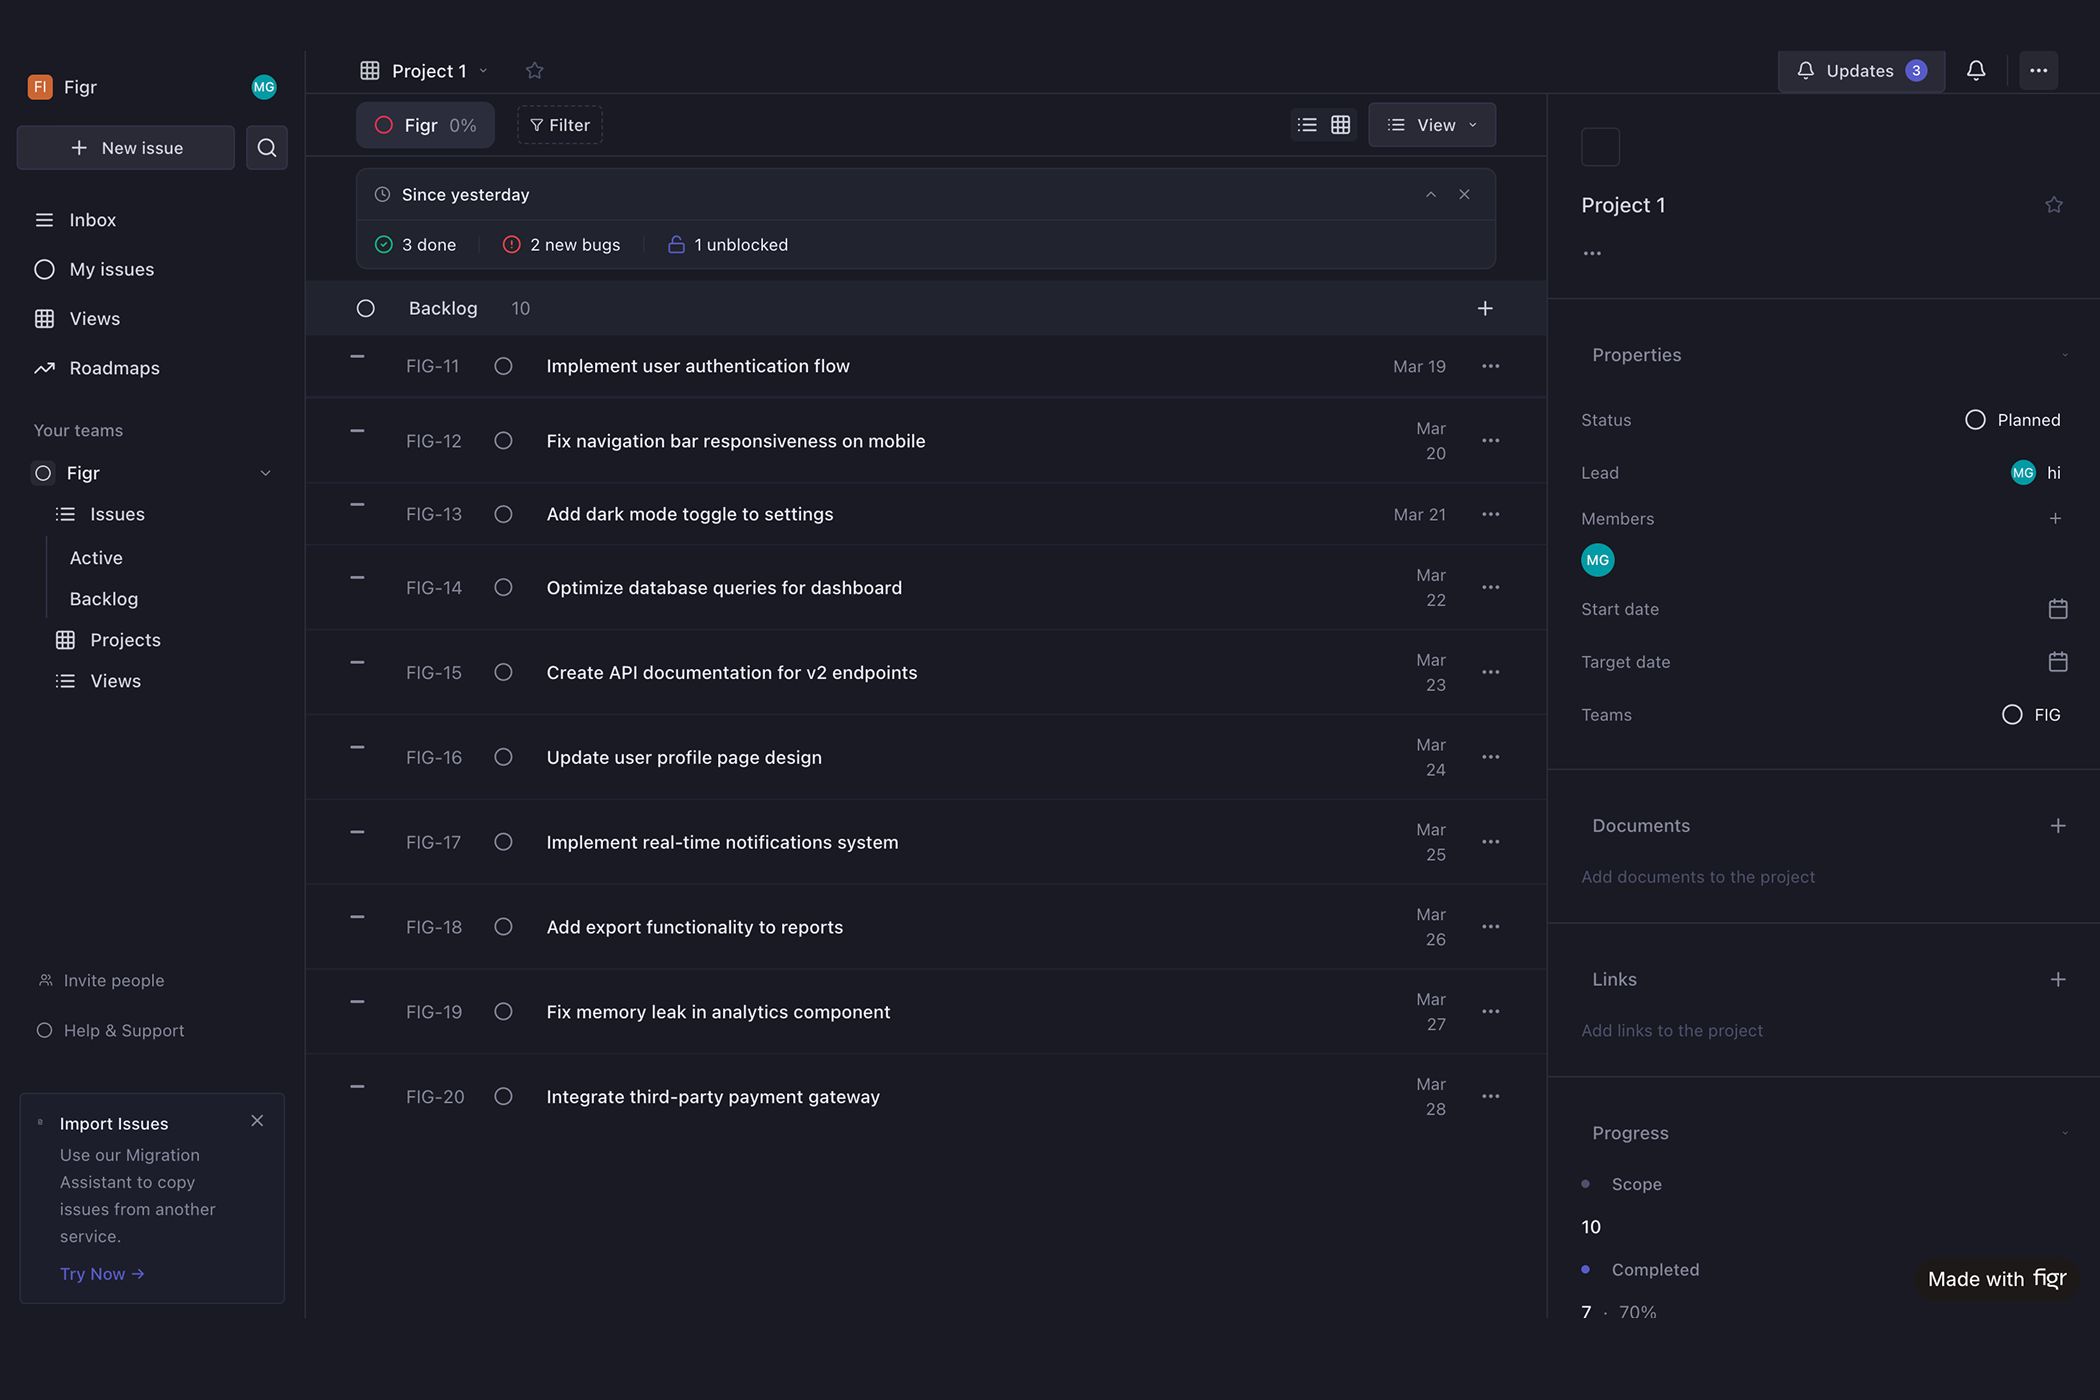The image size is (2100, 1400).
Task: Open Roadmaps in the sidebar
Action: click(114, 368)
